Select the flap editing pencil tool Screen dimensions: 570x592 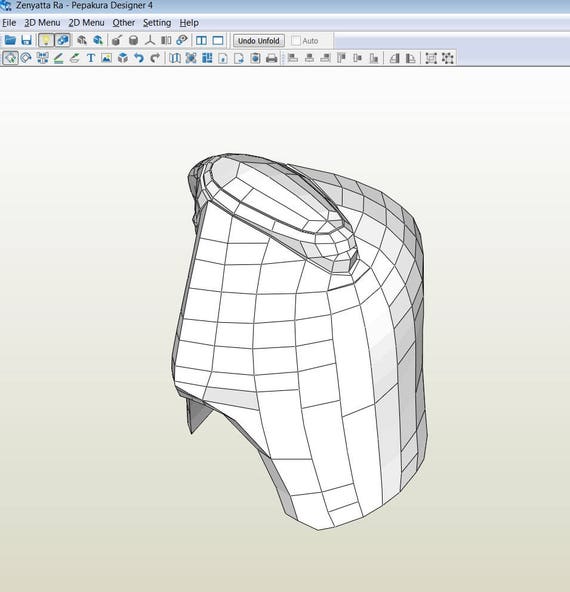pyautogui.click(x=75, y=58)
